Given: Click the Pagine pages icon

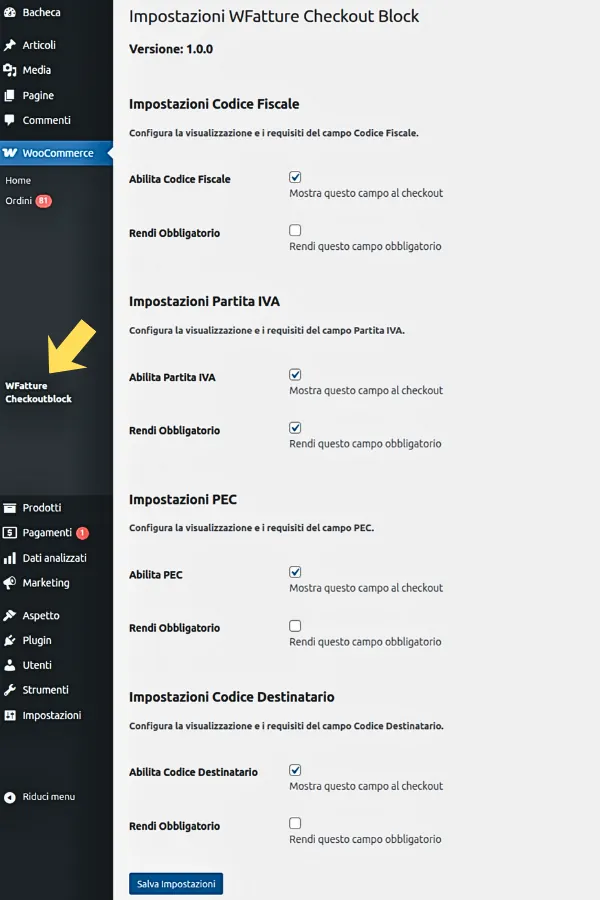Looking at the screenshot, I should [9, 95].
